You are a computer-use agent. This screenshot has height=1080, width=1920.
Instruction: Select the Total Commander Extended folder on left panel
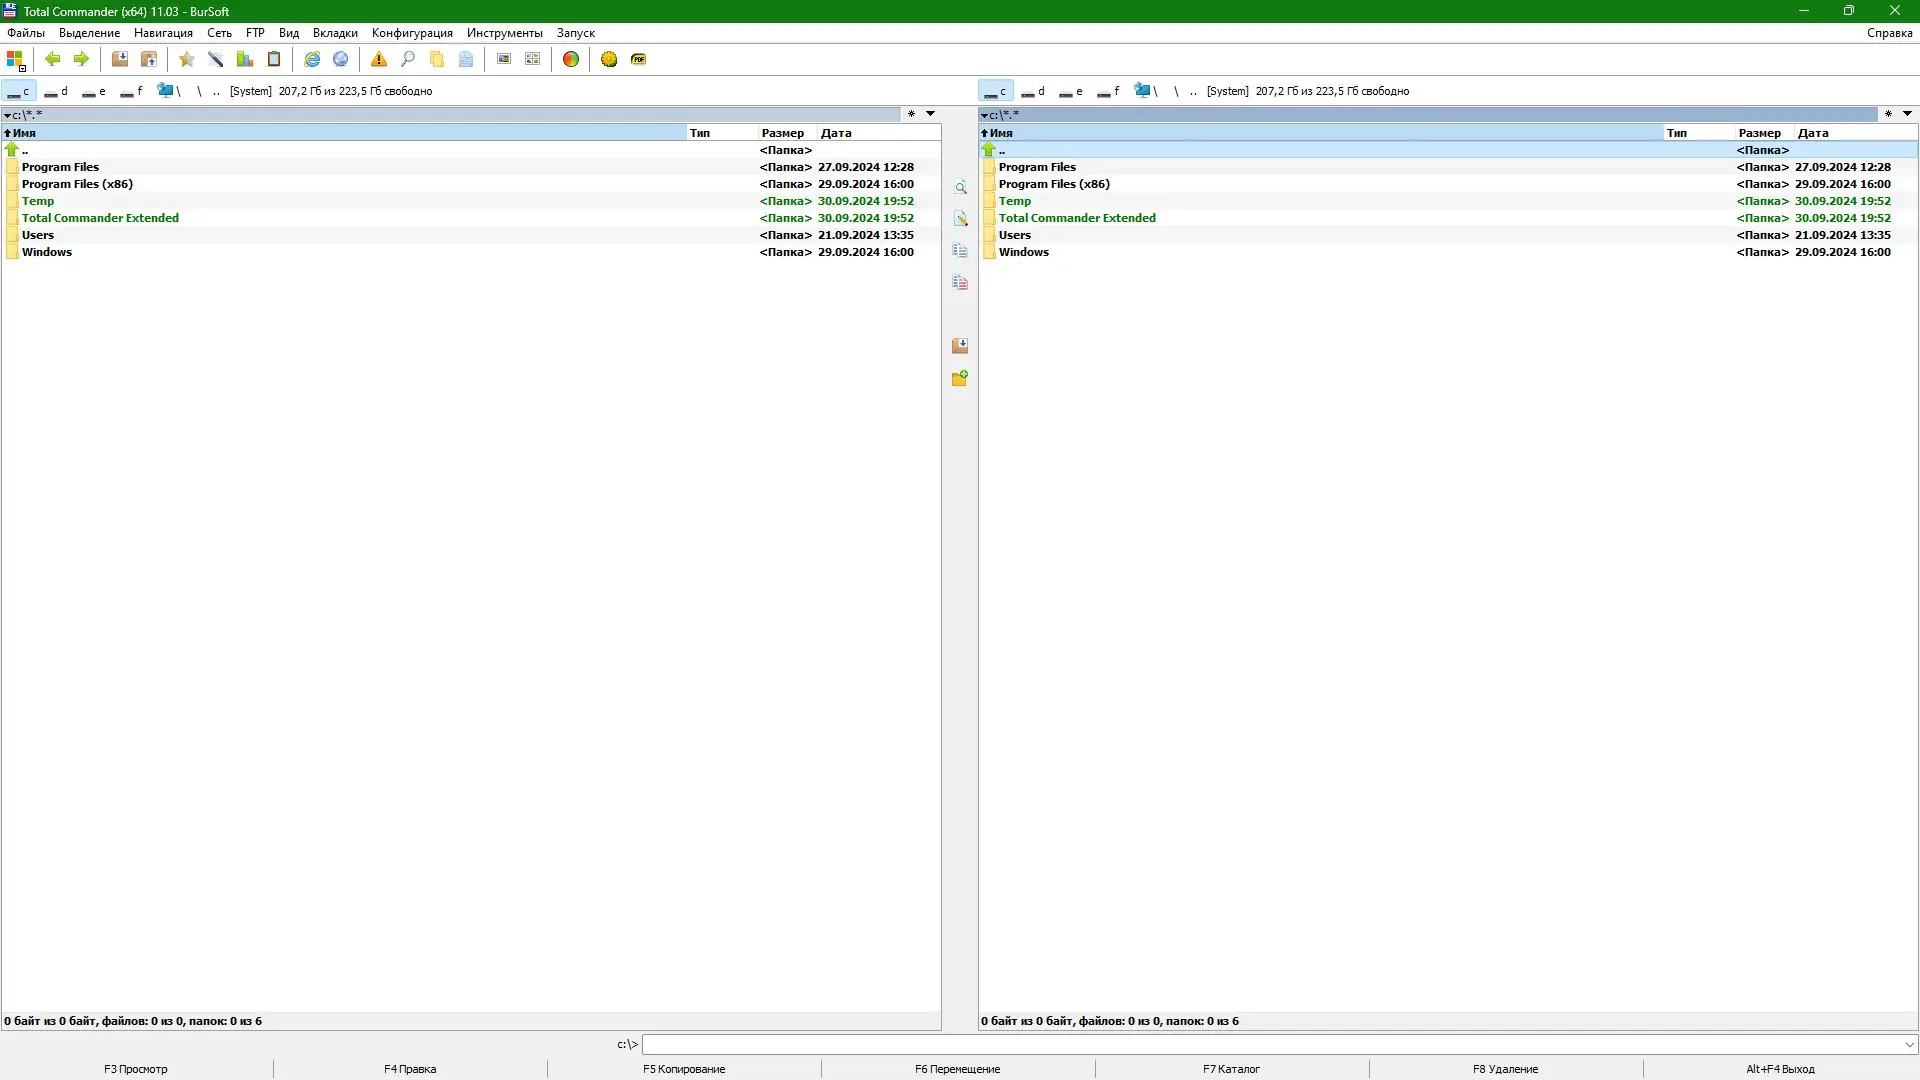(101, 217)
